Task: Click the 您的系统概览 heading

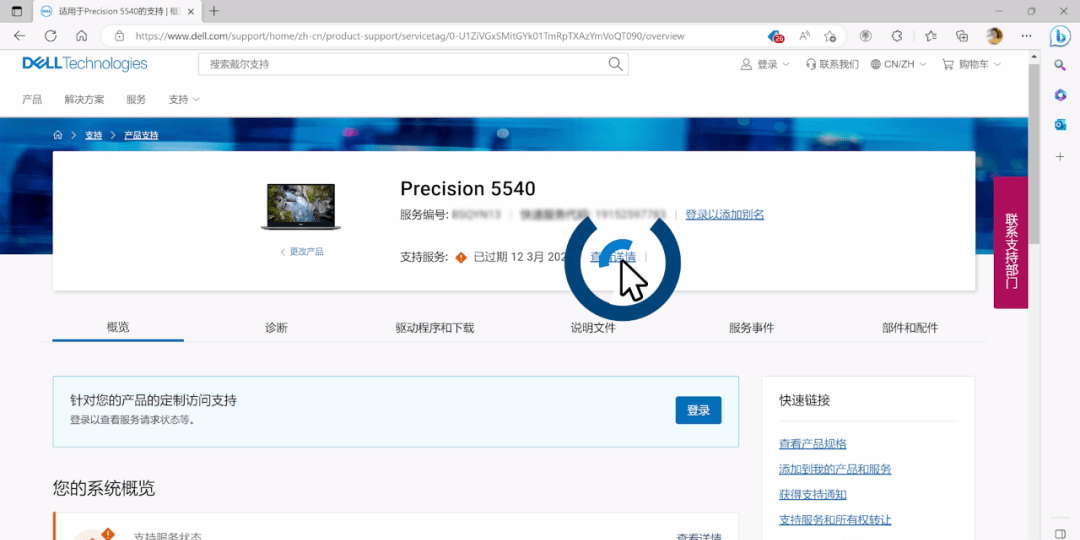Action: tap(104, 489)
